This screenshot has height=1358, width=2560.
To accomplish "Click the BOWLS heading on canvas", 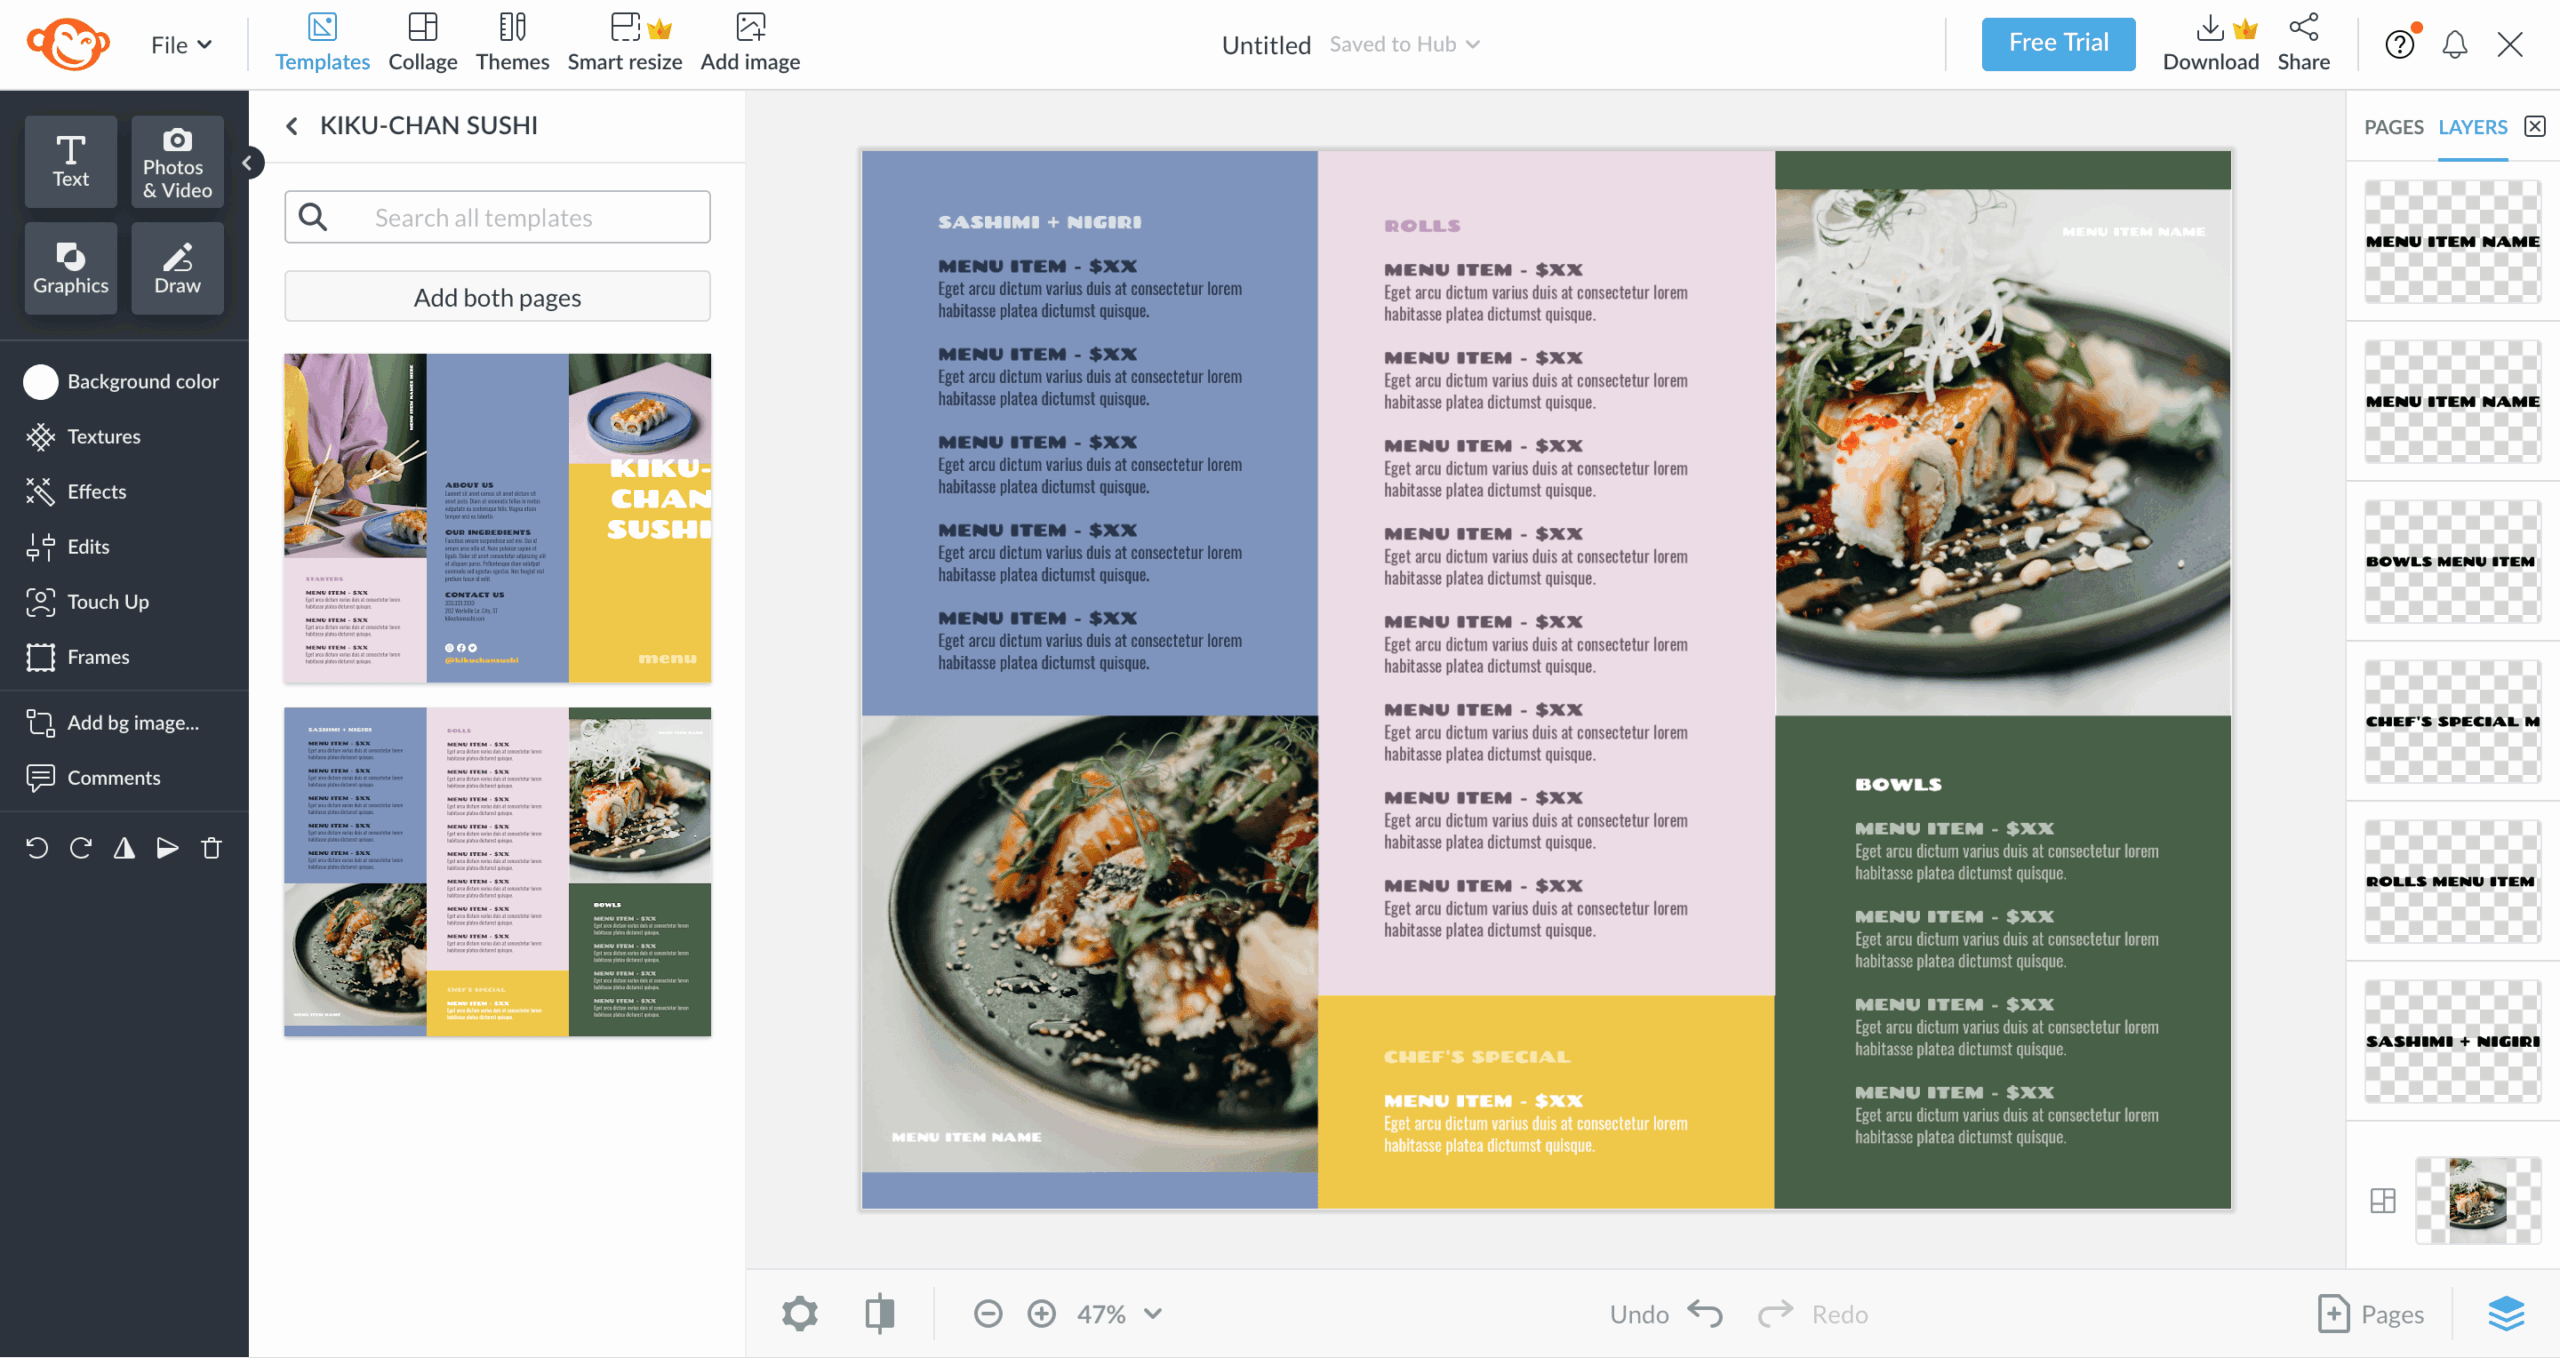I will click(x=1898, y=784).
